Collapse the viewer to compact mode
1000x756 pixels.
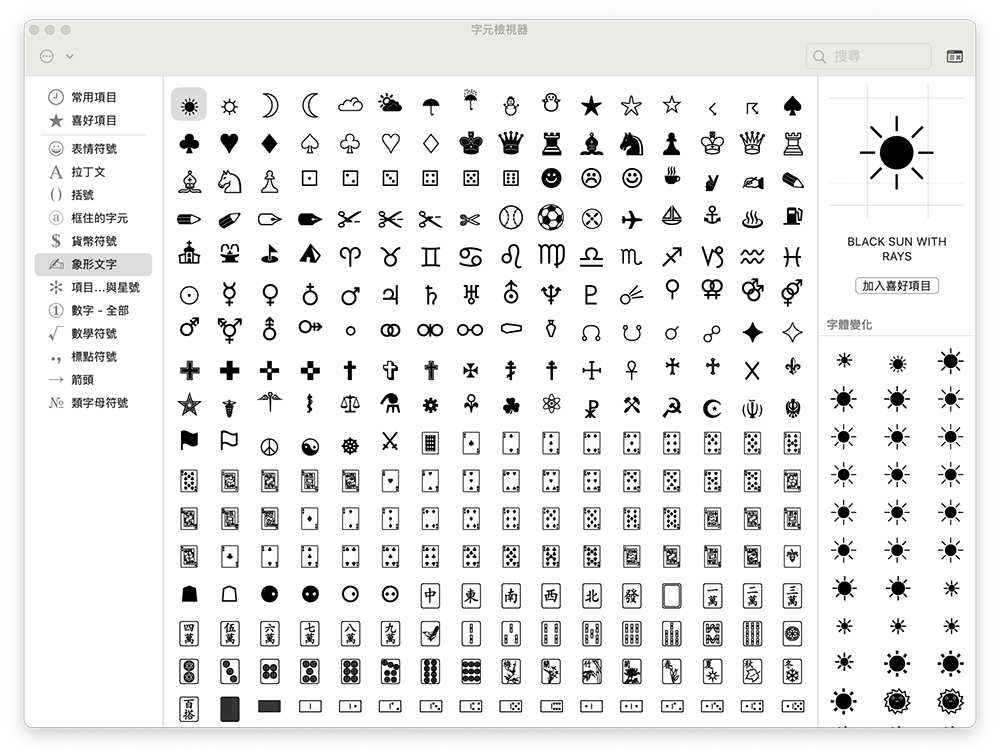point(954,57)
